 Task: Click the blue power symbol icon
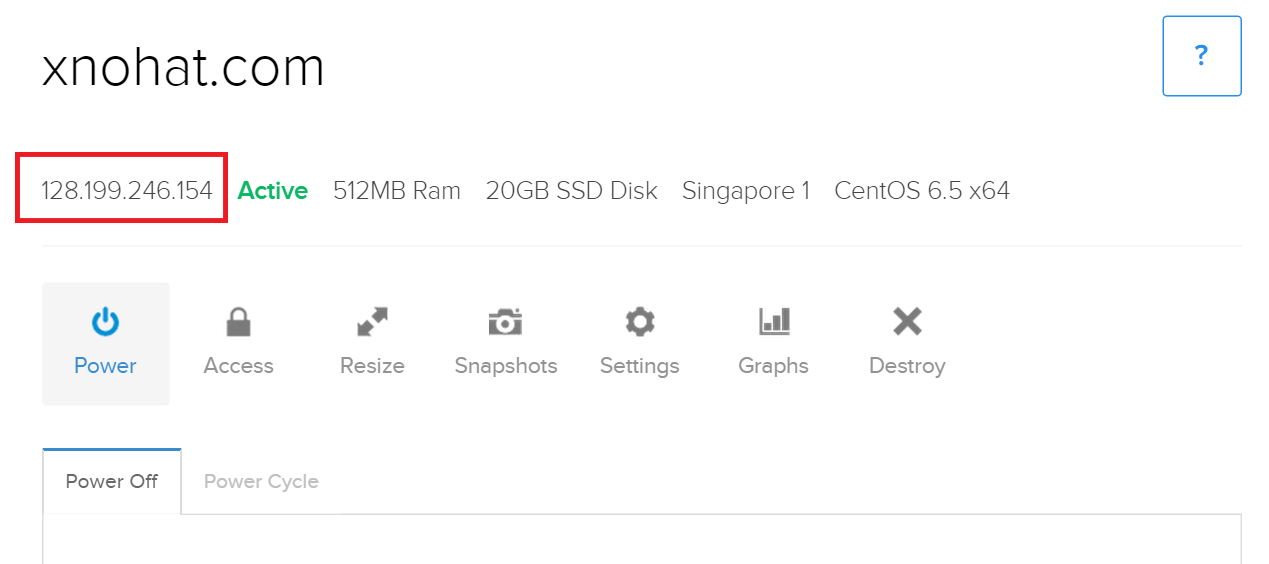105,322
